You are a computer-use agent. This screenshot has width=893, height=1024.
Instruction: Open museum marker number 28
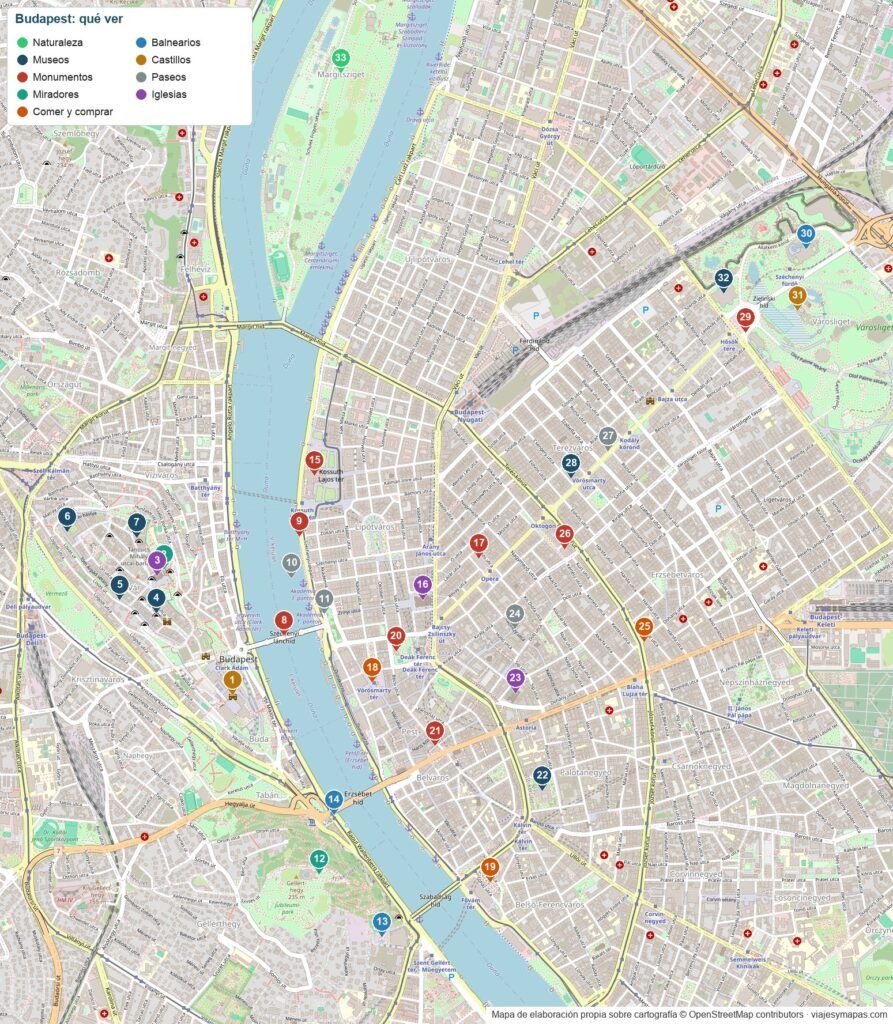click(571, 464)
